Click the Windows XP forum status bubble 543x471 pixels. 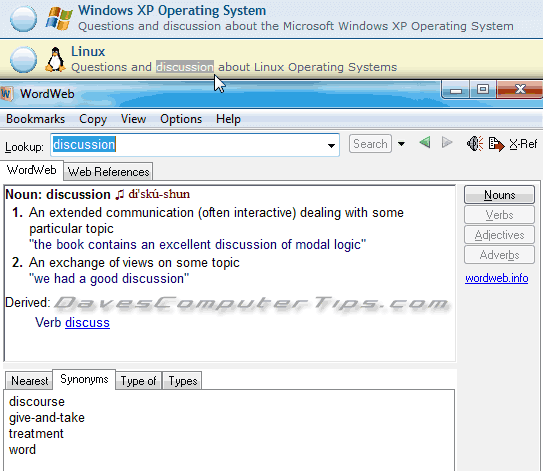click(23, 19)
